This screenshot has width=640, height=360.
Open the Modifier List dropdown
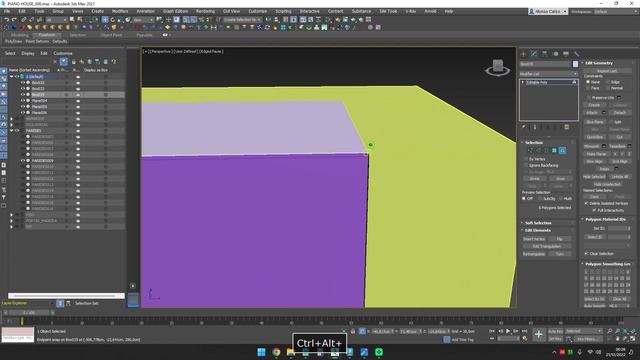549,74
